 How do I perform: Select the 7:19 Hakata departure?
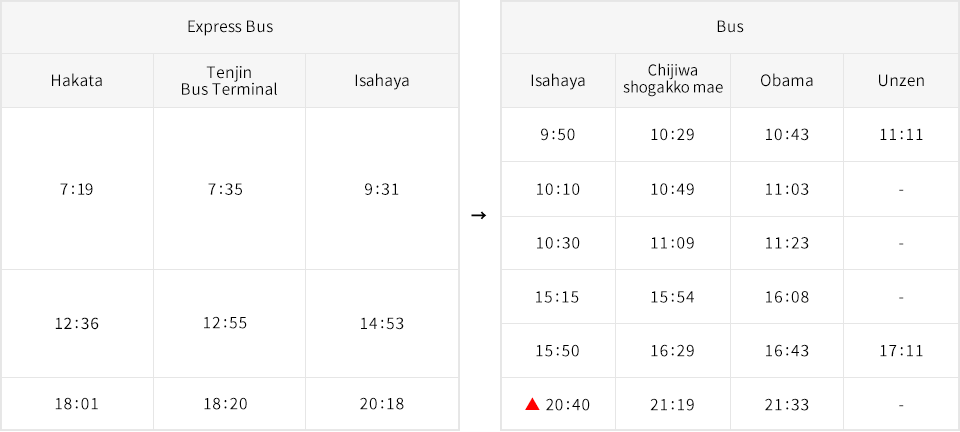click(x=77, y=190)
